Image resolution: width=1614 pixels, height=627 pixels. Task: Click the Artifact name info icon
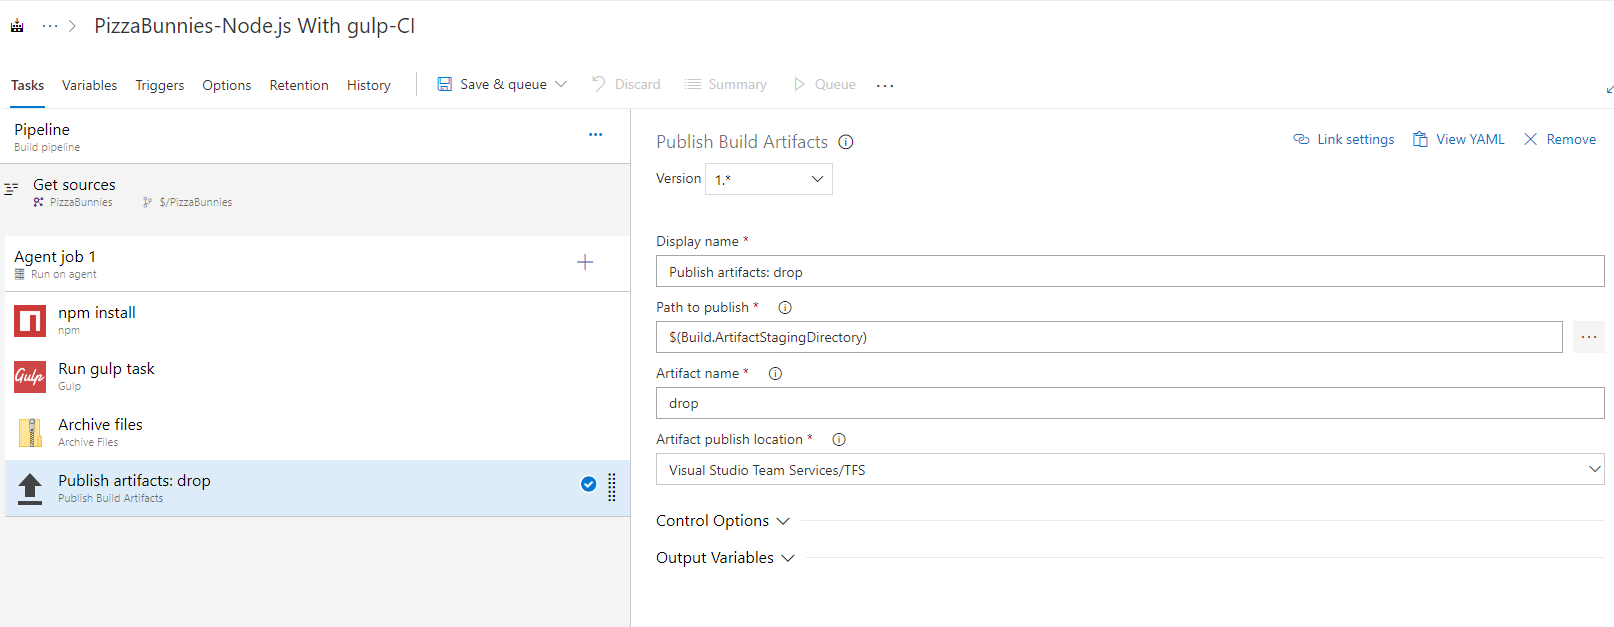click(775, 373)
